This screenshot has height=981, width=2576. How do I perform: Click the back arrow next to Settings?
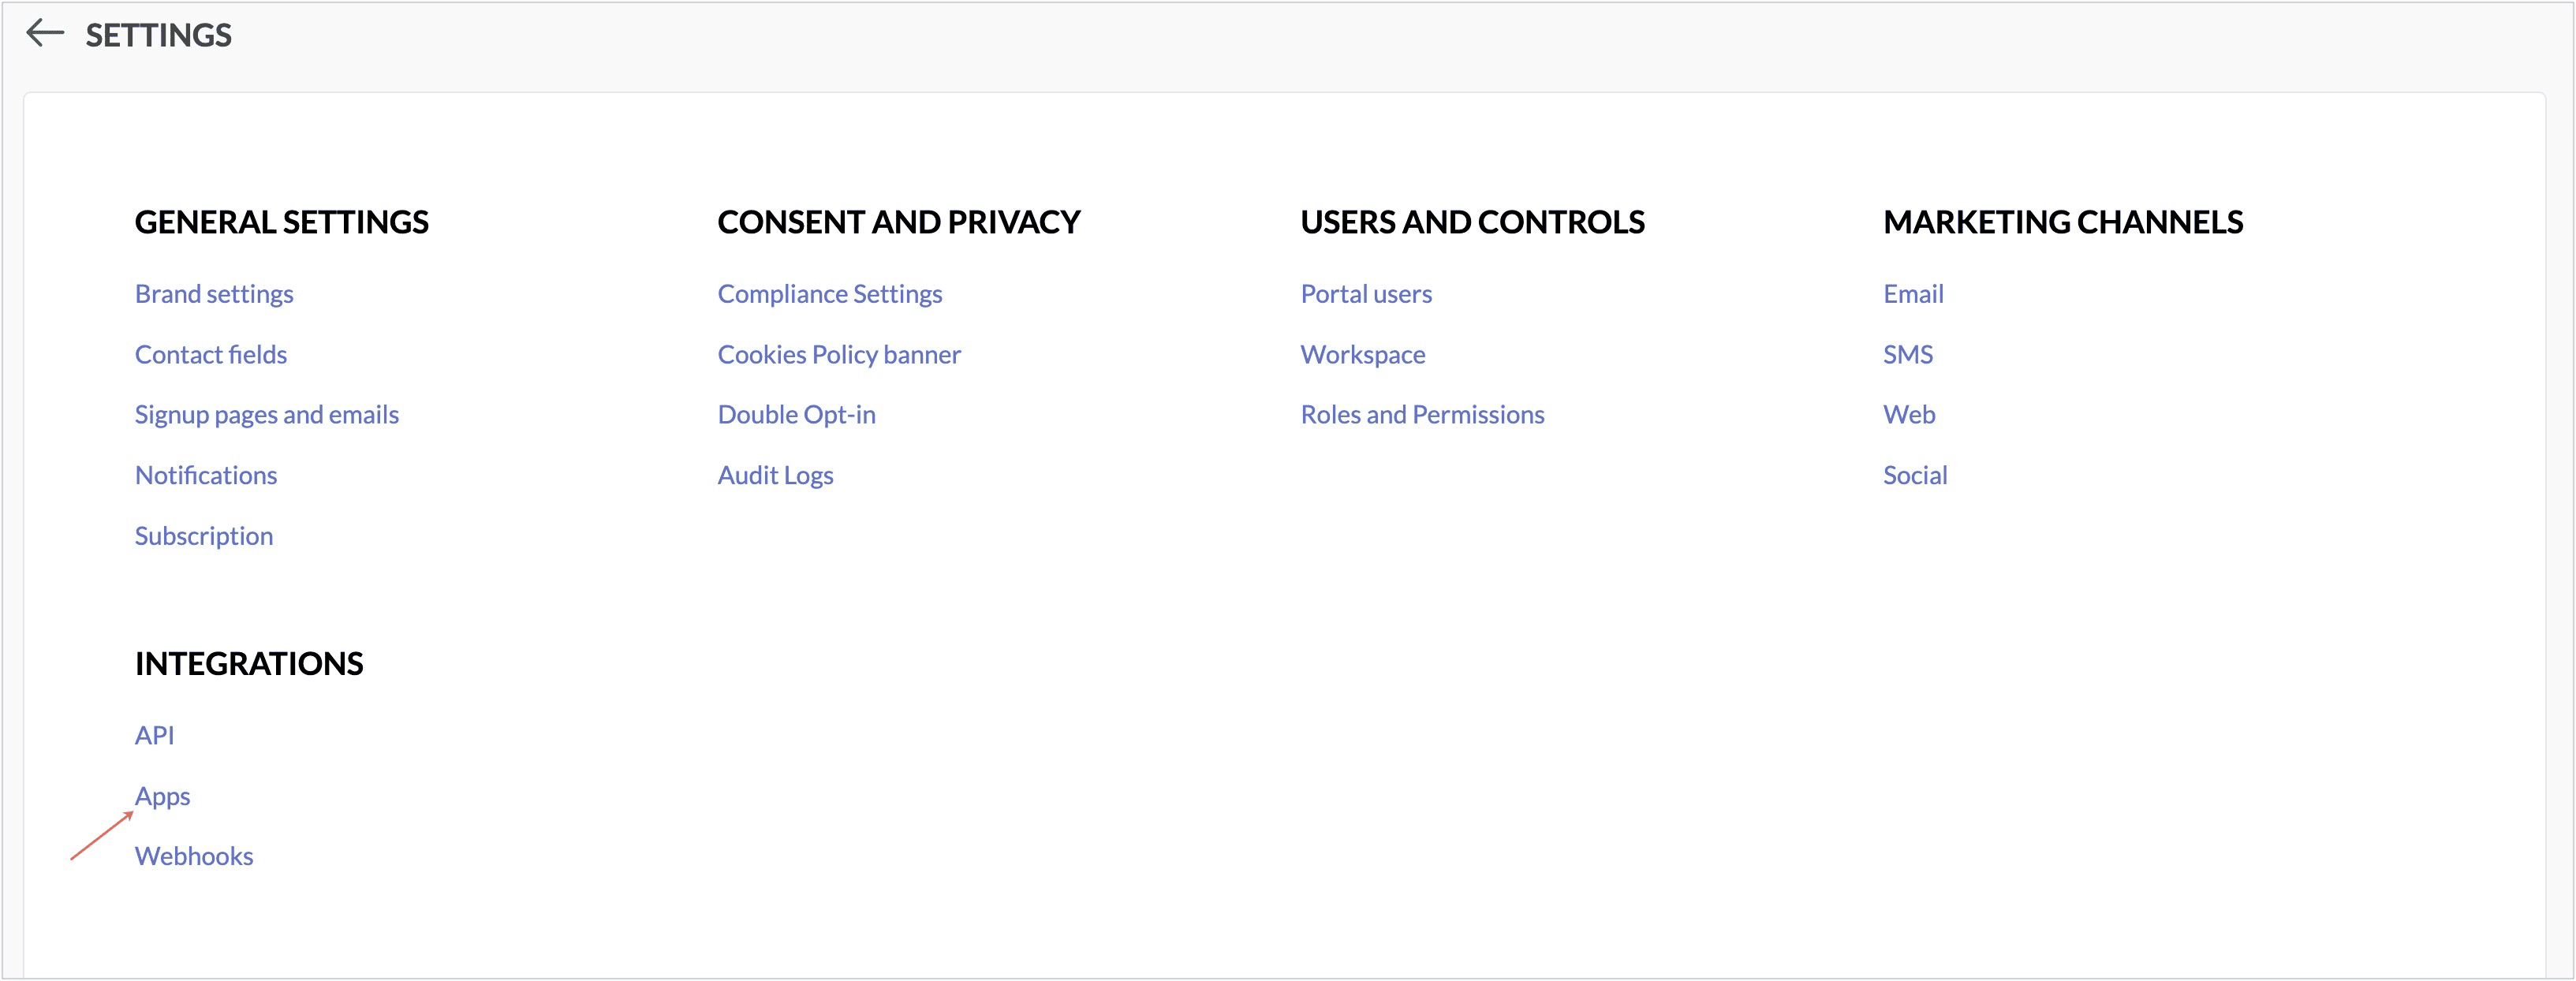point(45,33)
